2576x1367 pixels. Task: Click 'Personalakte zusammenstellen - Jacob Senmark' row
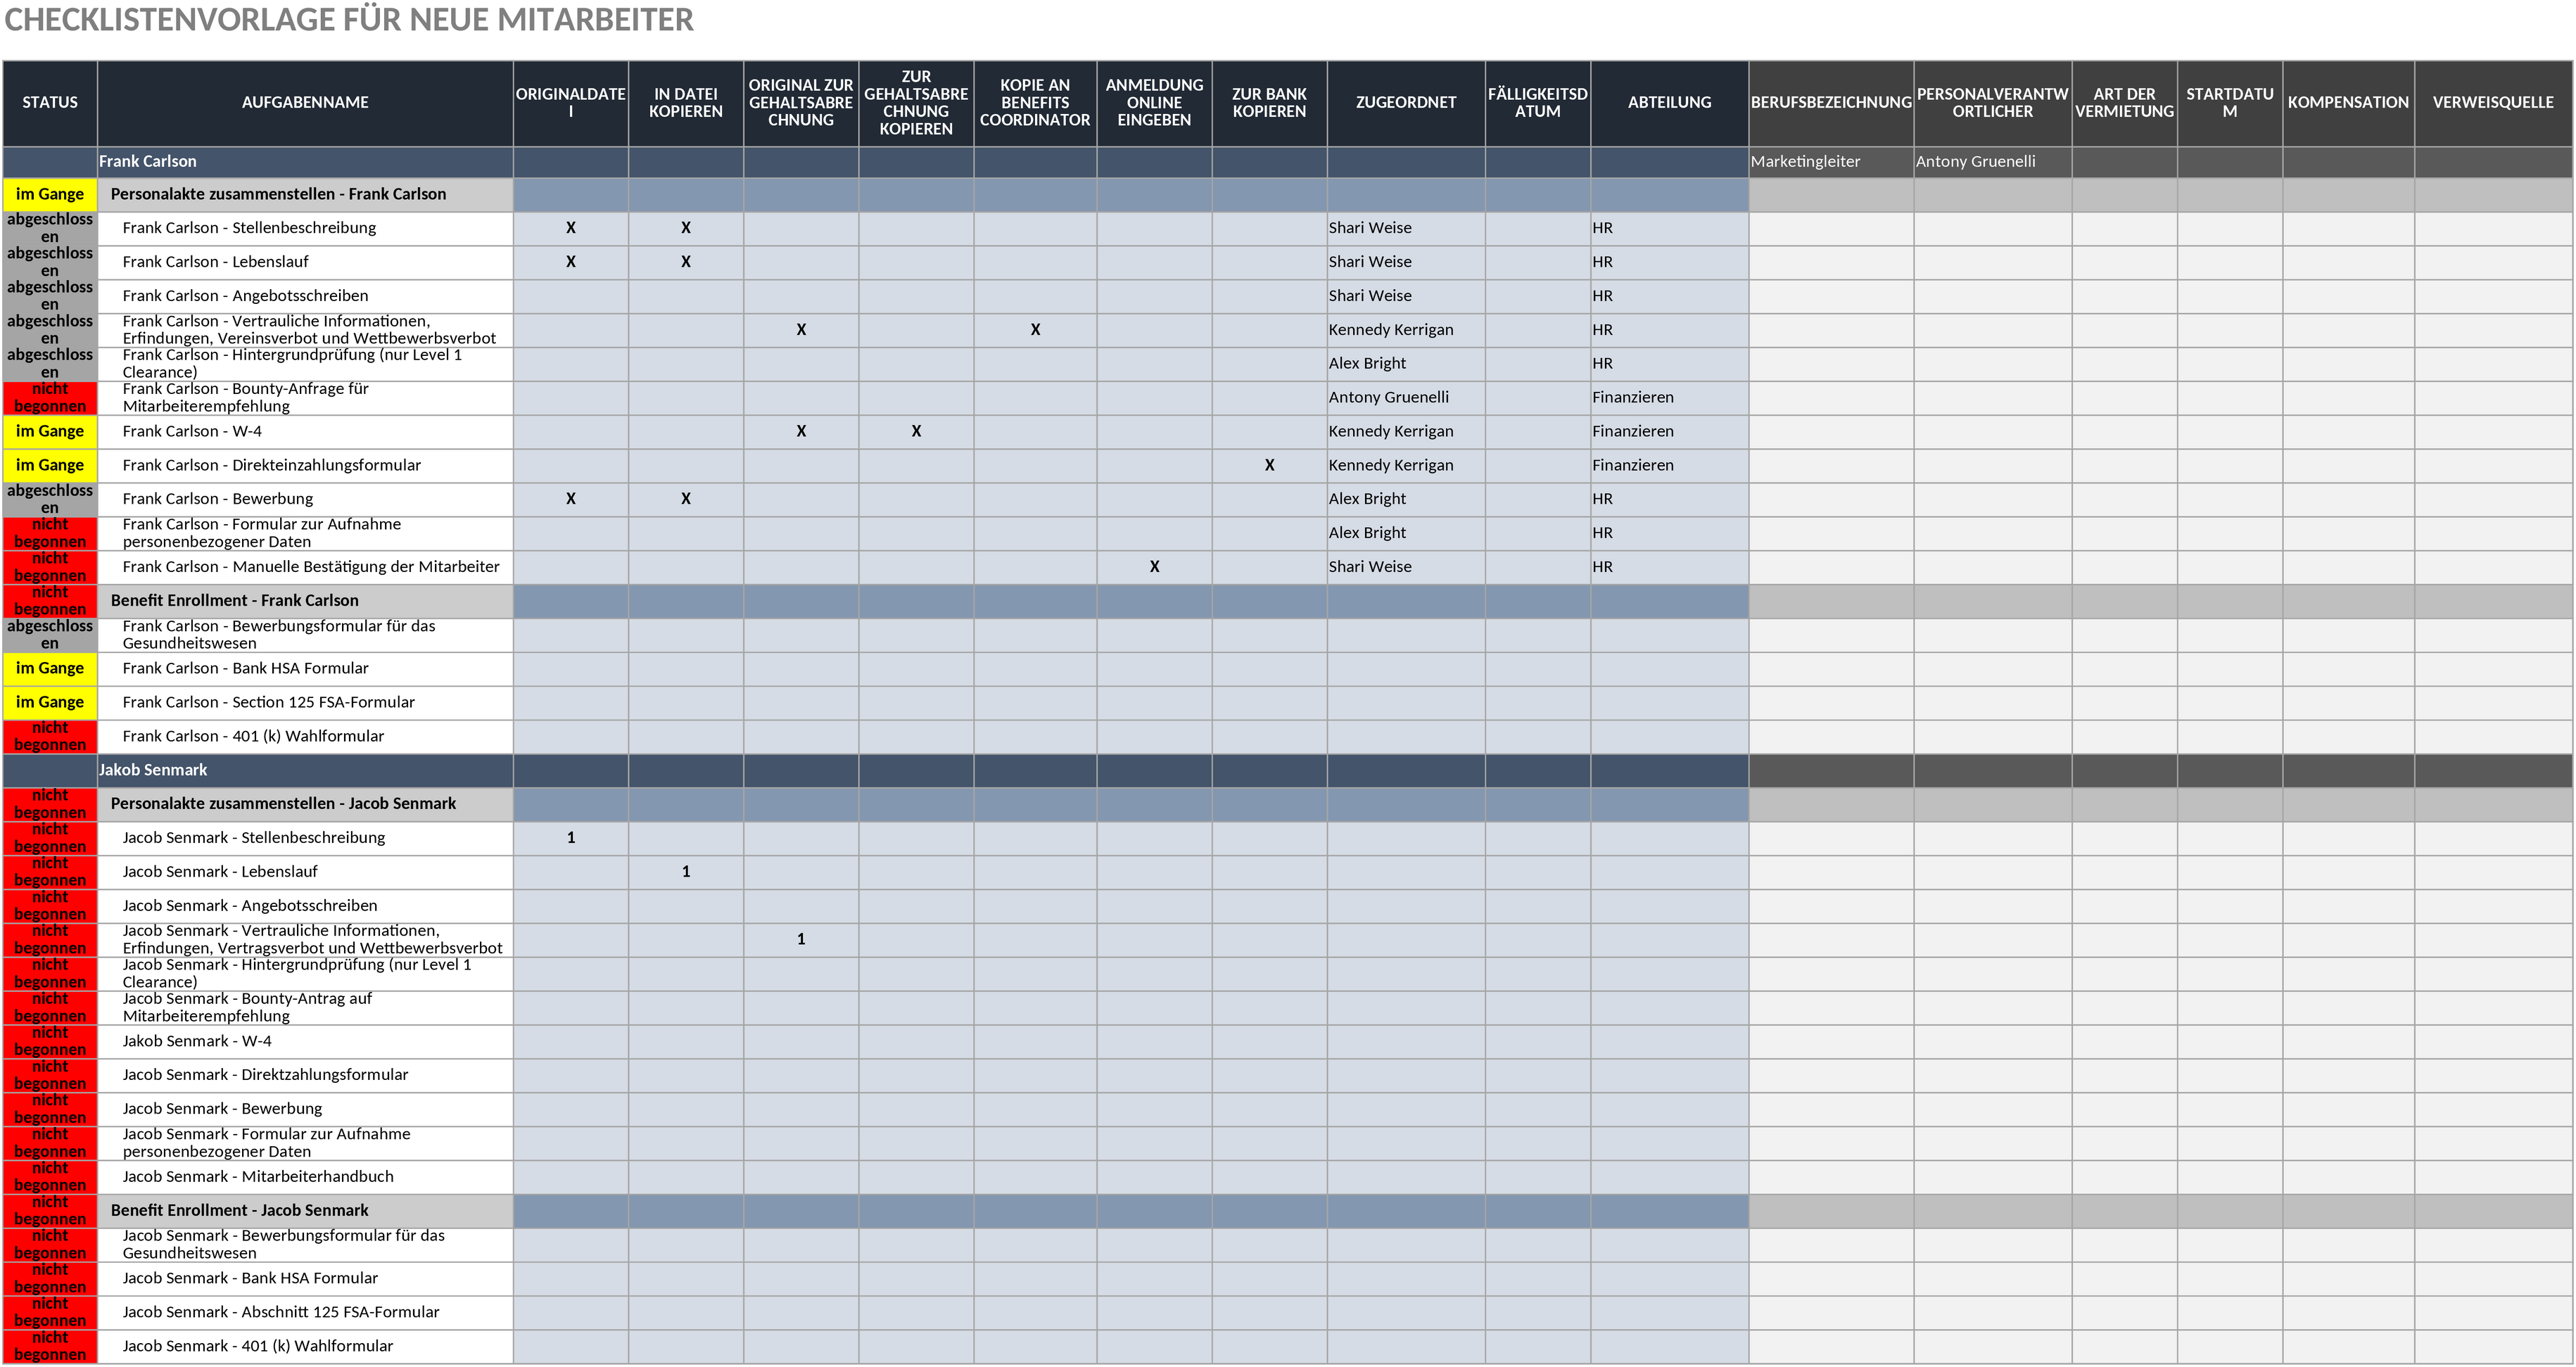click(x=305, y=804)
